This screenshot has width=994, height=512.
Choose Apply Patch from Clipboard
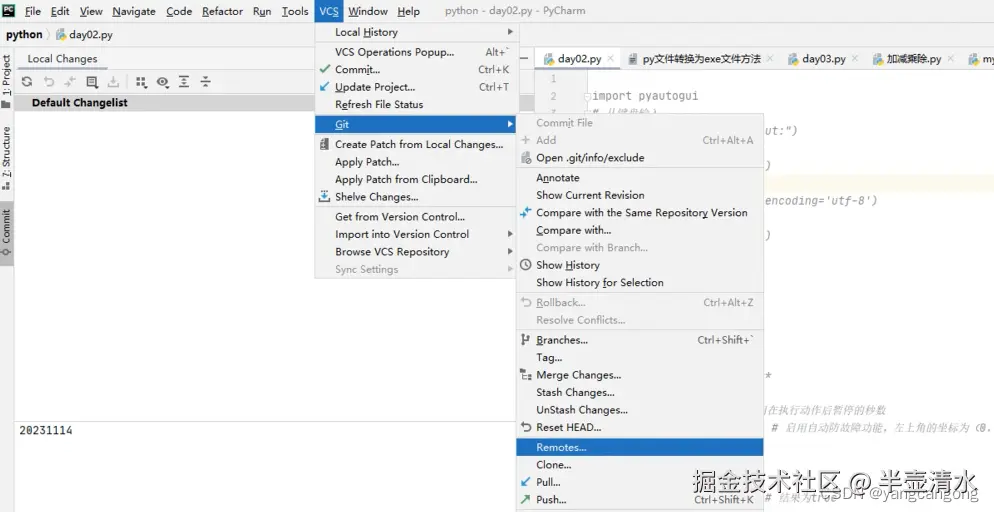click(416, 179)
